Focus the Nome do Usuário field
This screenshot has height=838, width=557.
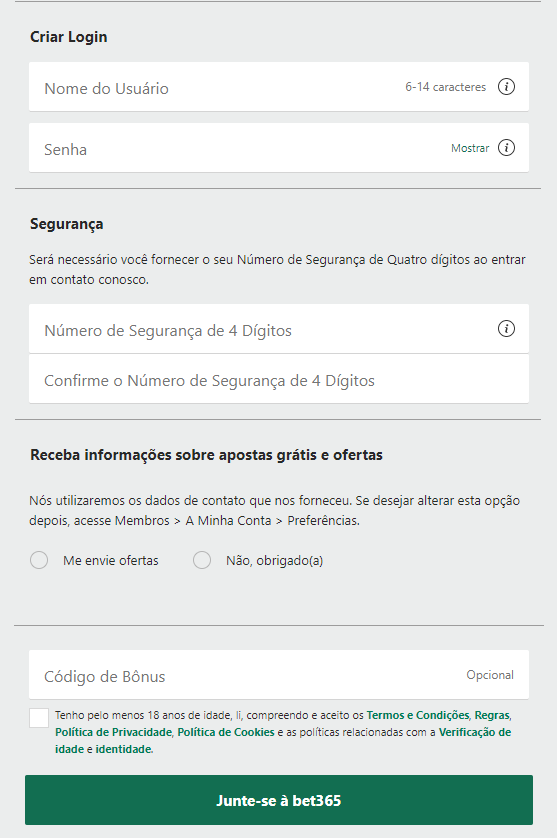tap(278, 87)
